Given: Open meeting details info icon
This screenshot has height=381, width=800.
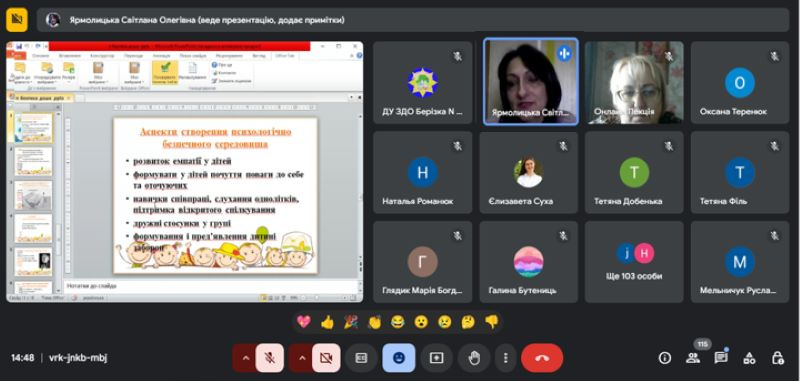Looking at the screenshot, I should click(664, 358).
